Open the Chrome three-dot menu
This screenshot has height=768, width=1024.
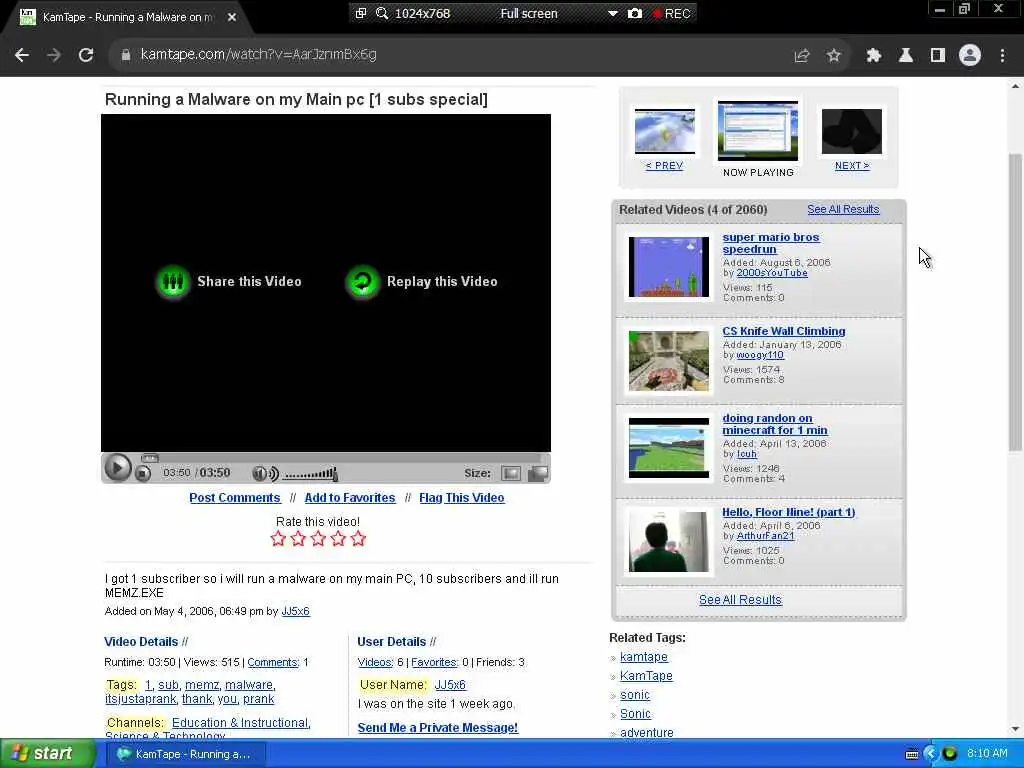coord(1002,56)
